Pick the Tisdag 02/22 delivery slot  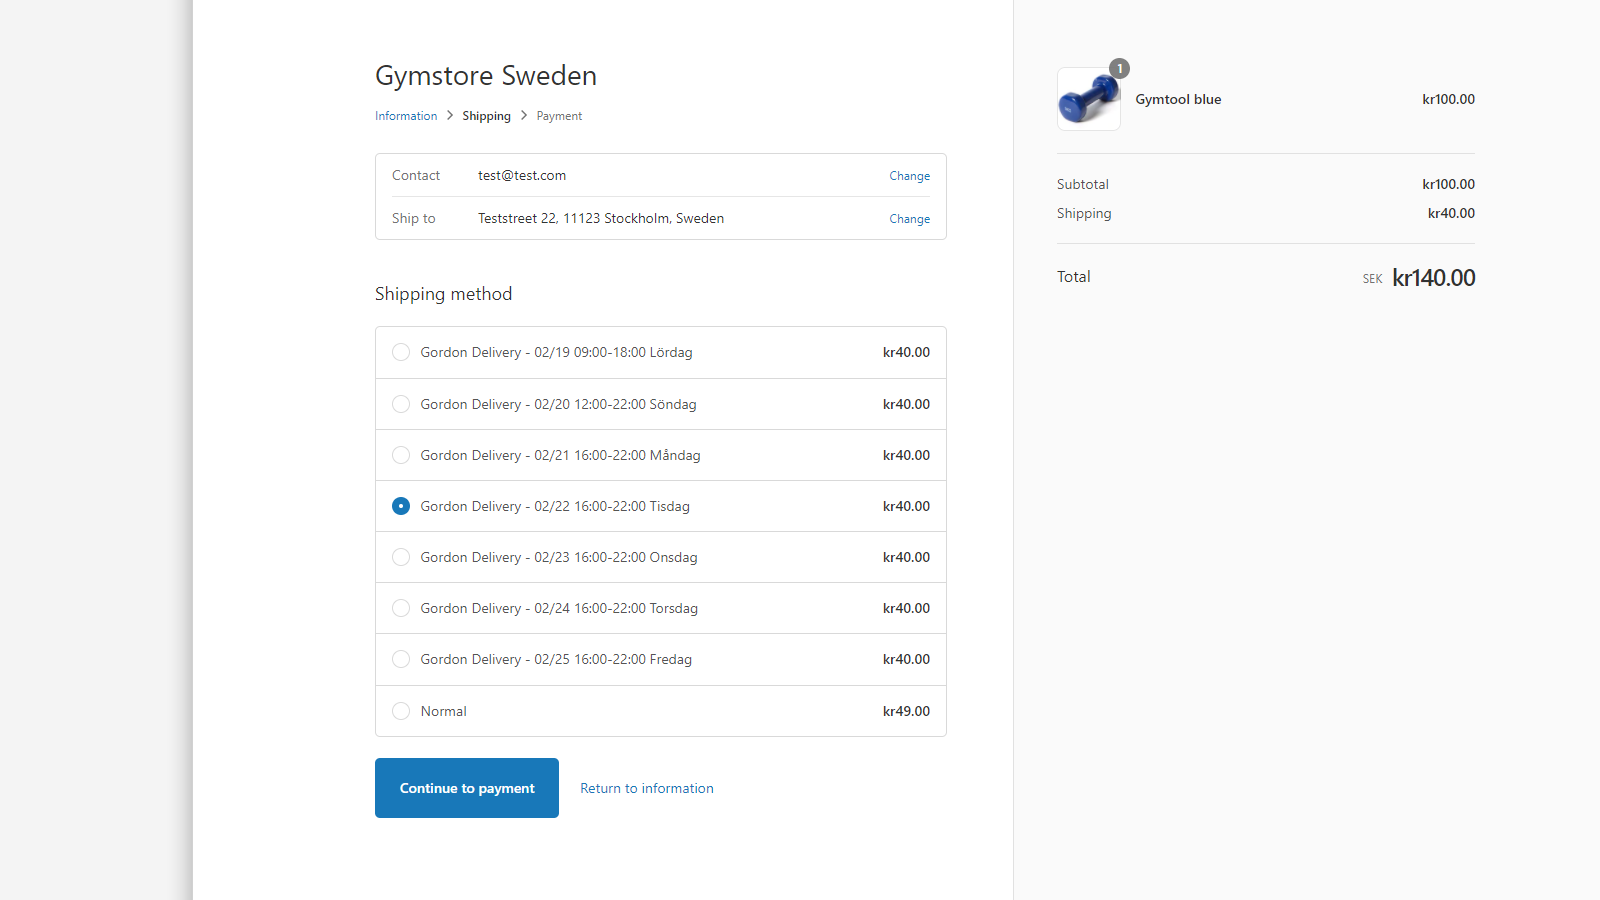tap(401, 506)
